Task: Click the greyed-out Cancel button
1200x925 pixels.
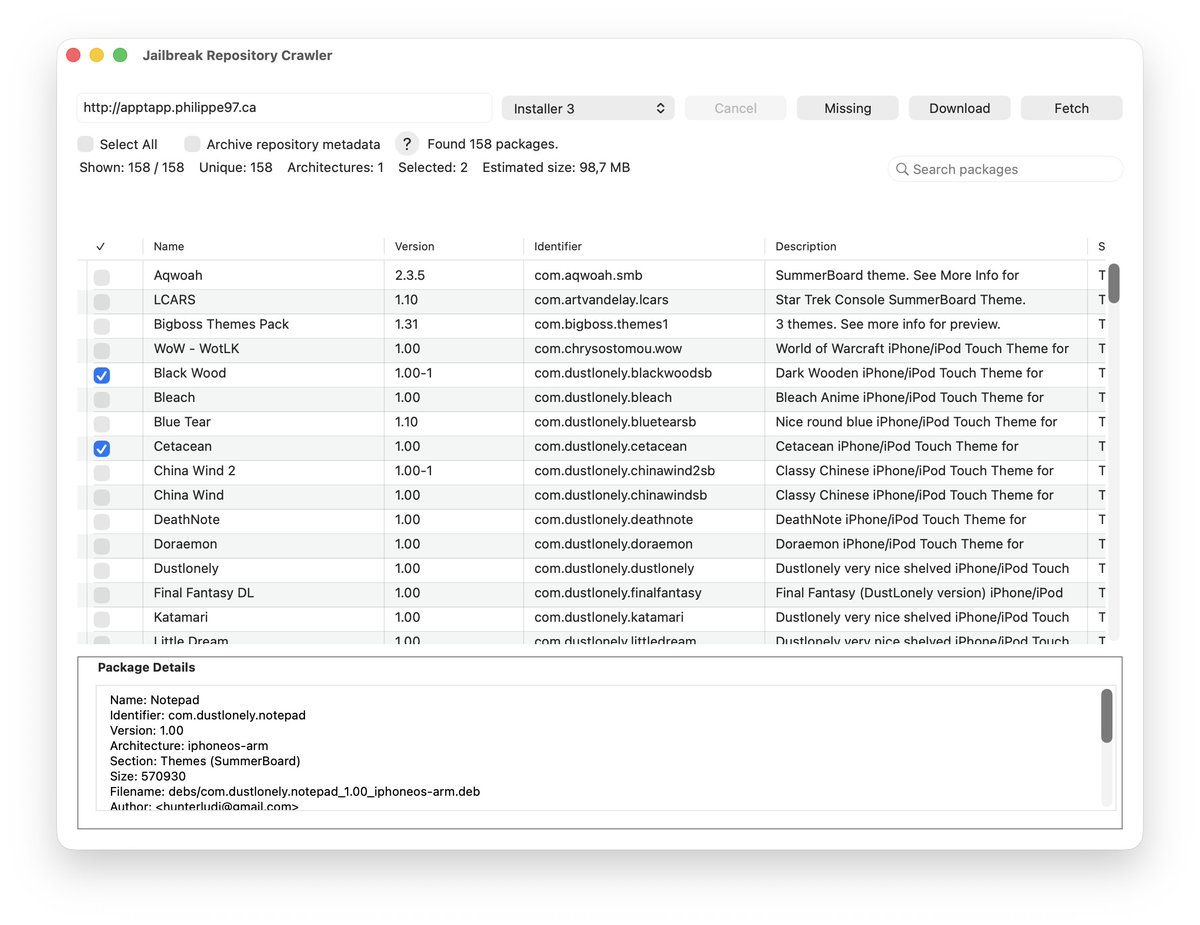Action: tap(736, 108)
